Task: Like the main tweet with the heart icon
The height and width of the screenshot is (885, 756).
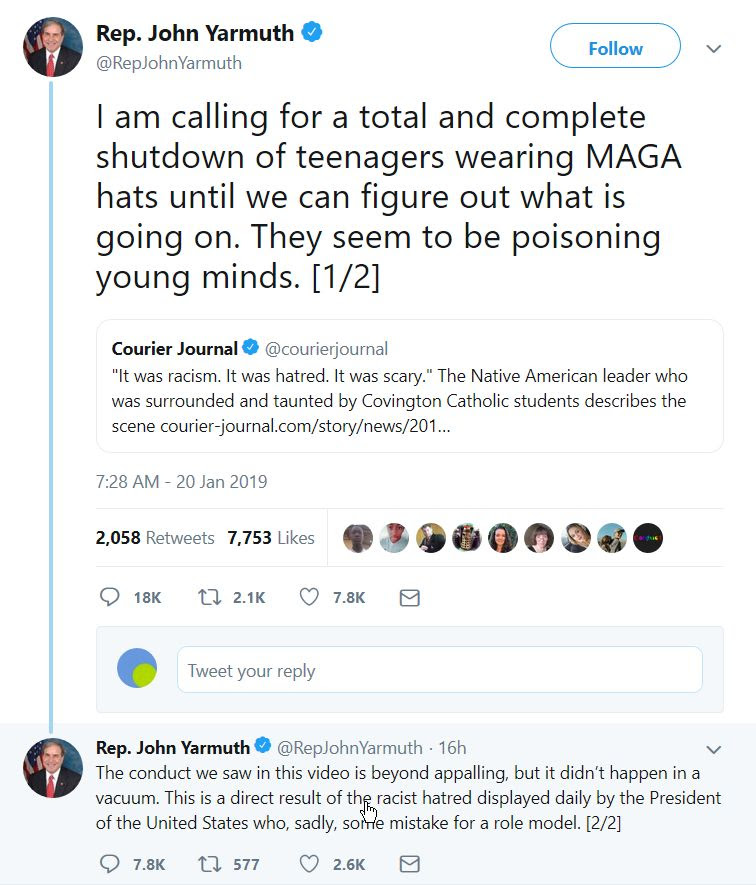Action: pyautogui.click(x=310, y=597)
